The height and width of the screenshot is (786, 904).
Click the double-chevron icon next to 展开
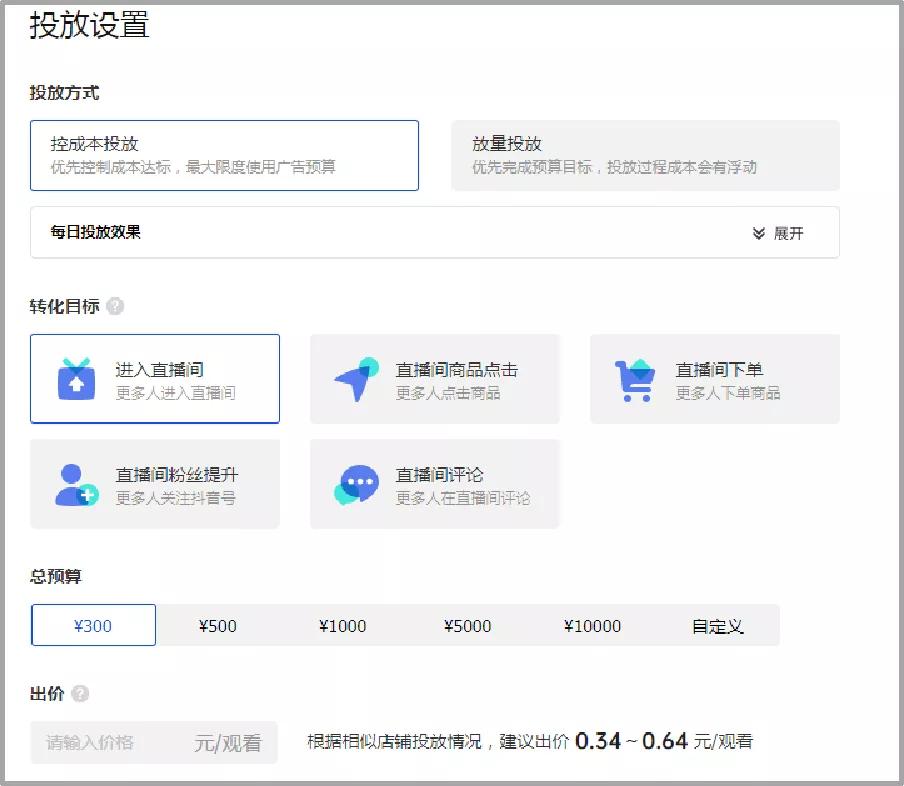pos(757,232)
